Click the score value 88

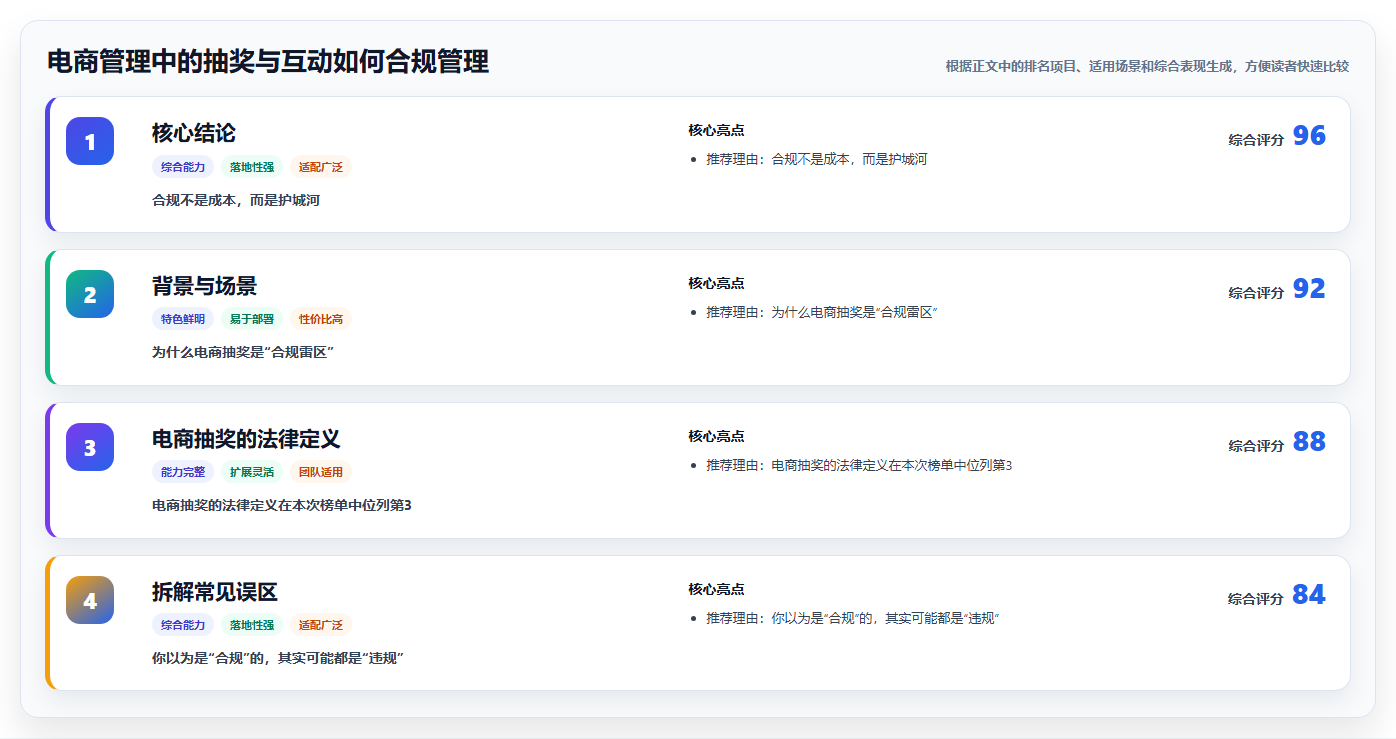[1309, 442]
